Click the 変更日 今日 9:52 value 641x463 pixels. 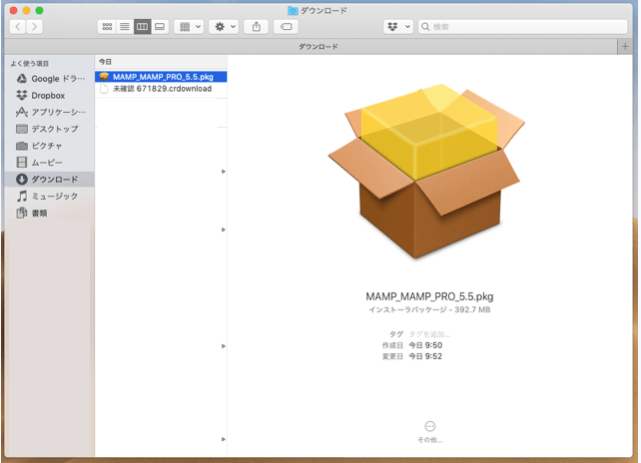click(x=426, y=356)
